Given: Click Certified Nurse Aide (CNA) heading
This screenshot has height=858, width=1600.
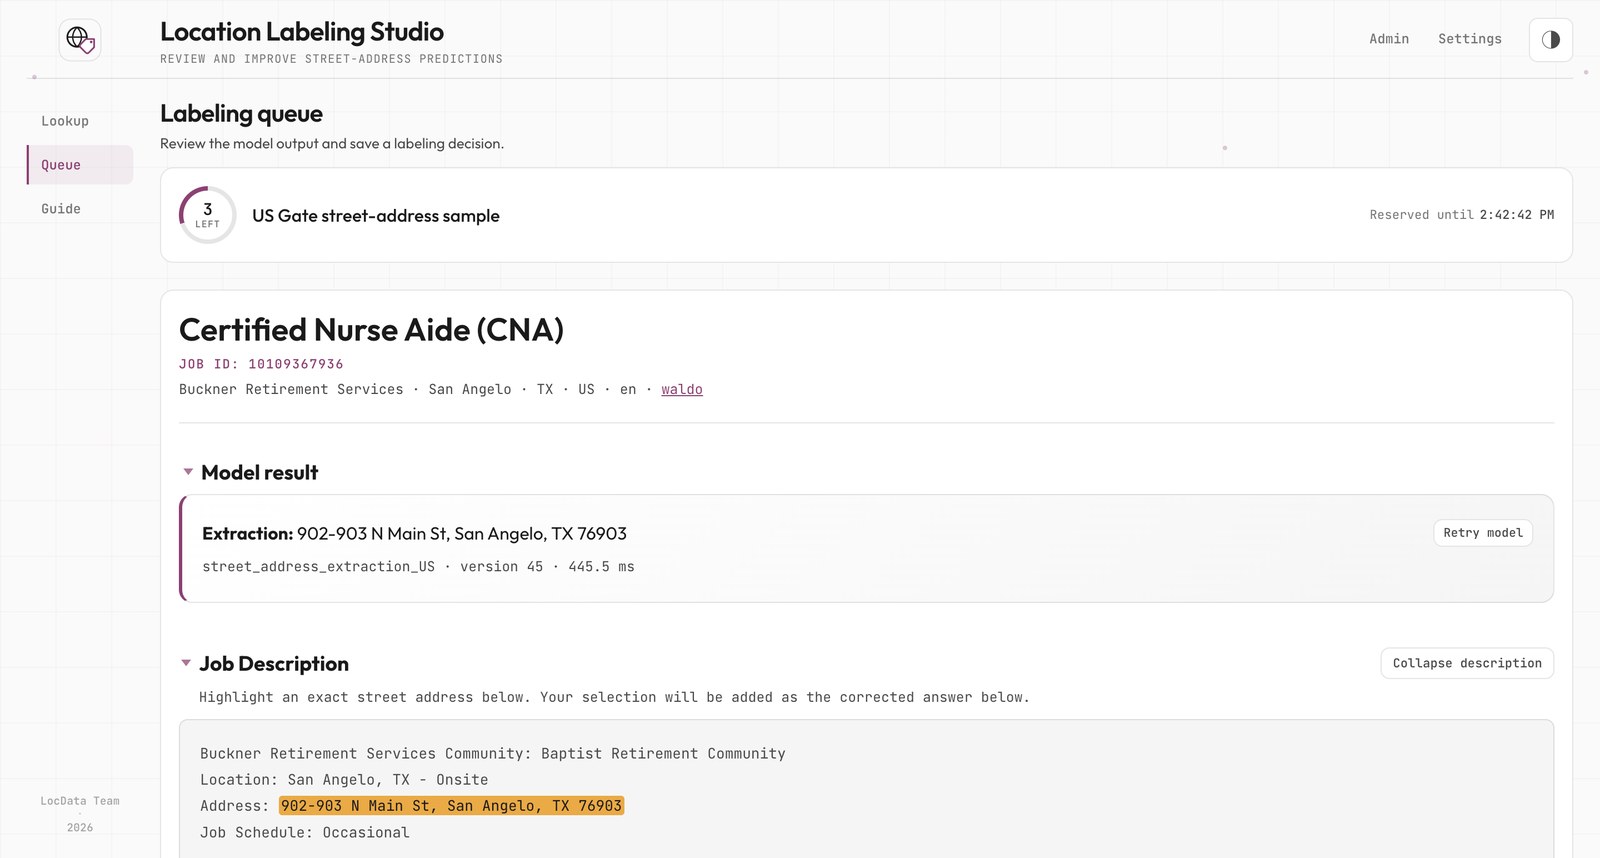Looking at the screenshot, I should [x=371, y=330].
